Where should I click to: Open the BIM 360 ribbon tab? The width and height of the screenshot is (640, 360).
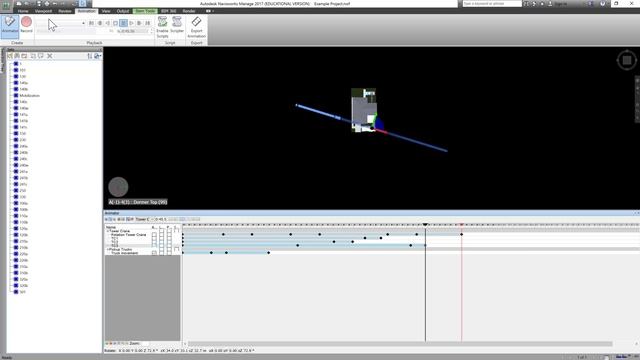click(x=169, y=11)
